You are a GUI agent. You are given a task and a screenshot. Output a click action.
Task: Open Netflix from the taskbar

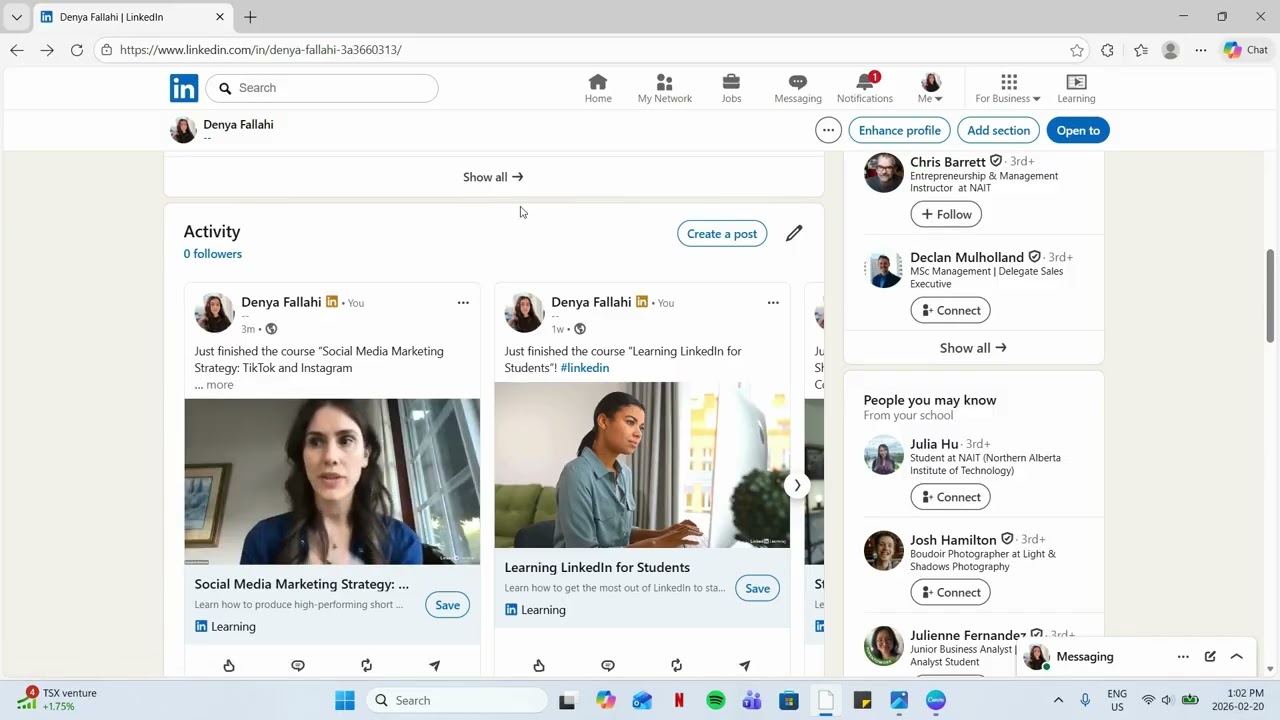(x=679, y=700)
